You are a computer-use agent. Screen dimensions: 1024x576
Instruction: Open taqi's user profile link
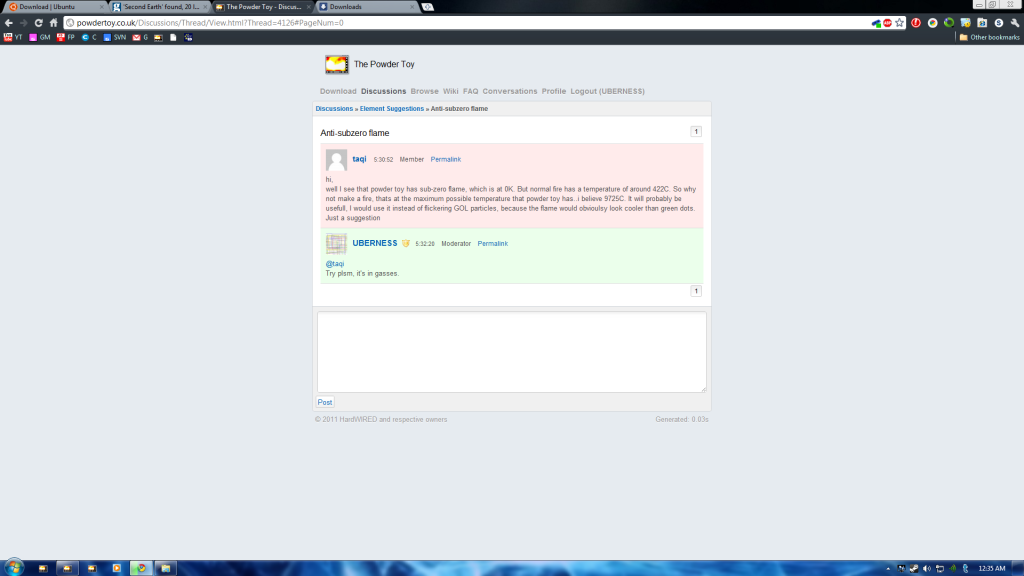359,159
